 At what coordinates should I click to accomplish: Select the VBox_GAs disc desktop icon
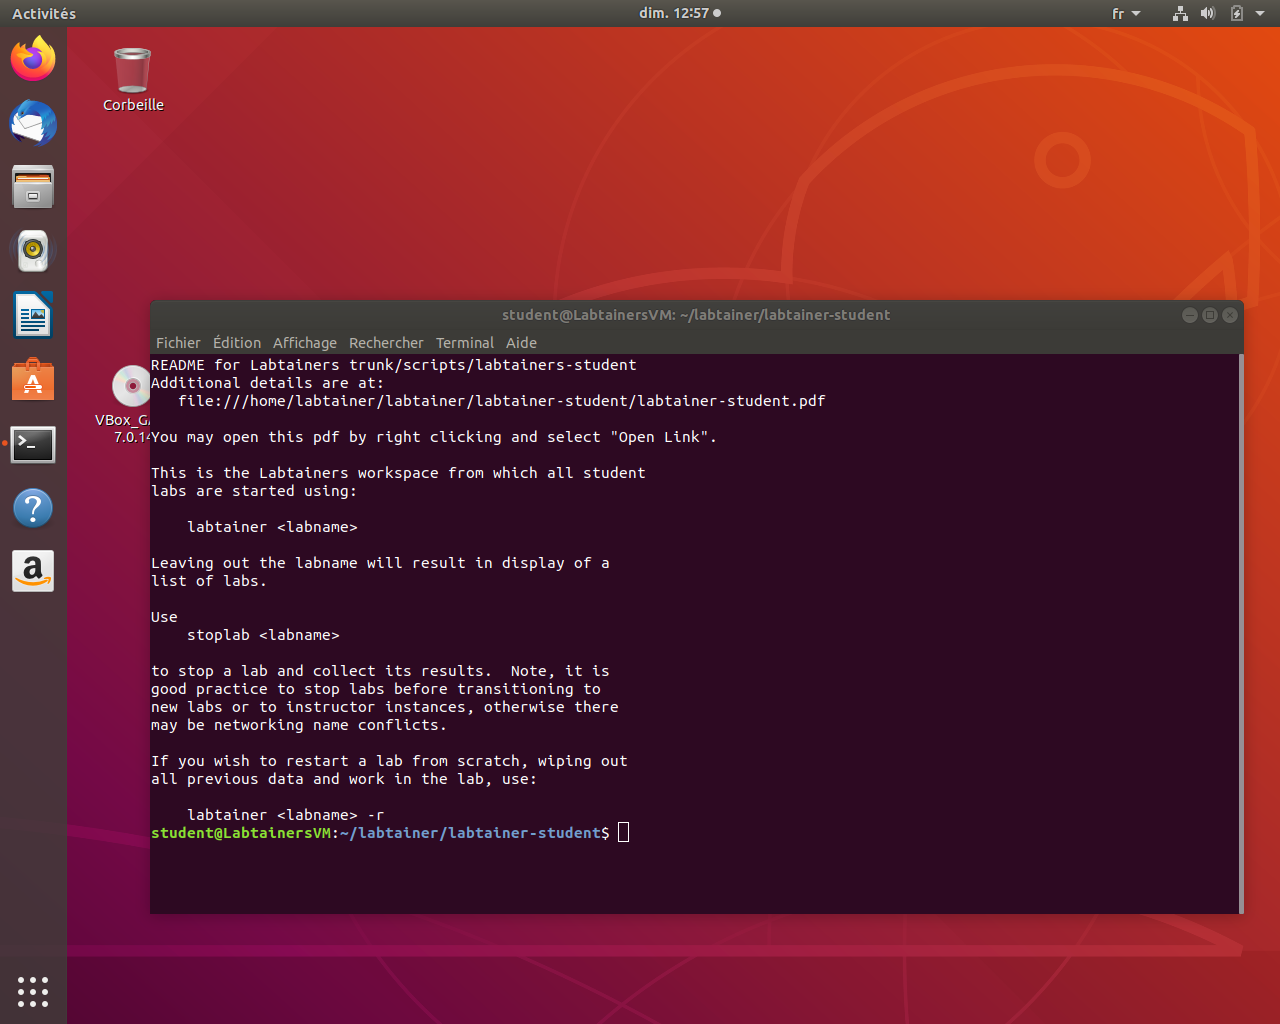point(130,387)
